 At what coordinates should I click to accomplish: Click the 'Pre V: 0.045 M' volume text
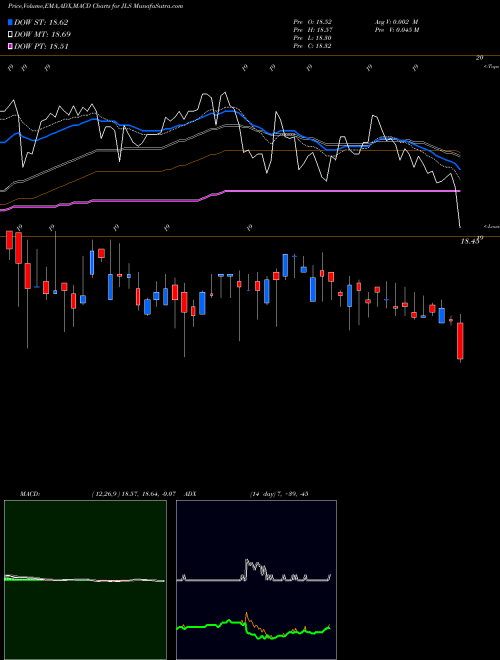coord(397,30)
